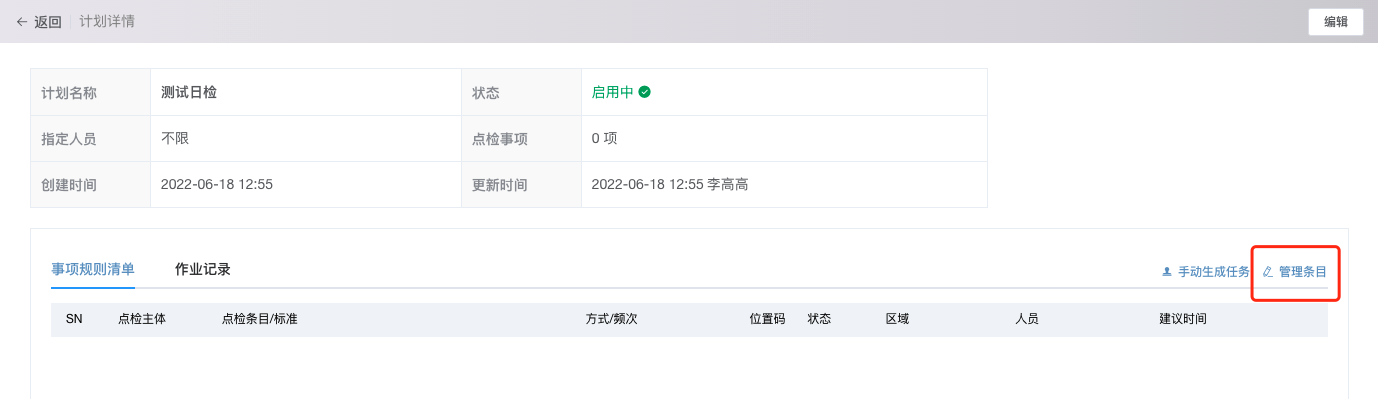
Task: Click the back arrow icon
Action: [22, 21]
